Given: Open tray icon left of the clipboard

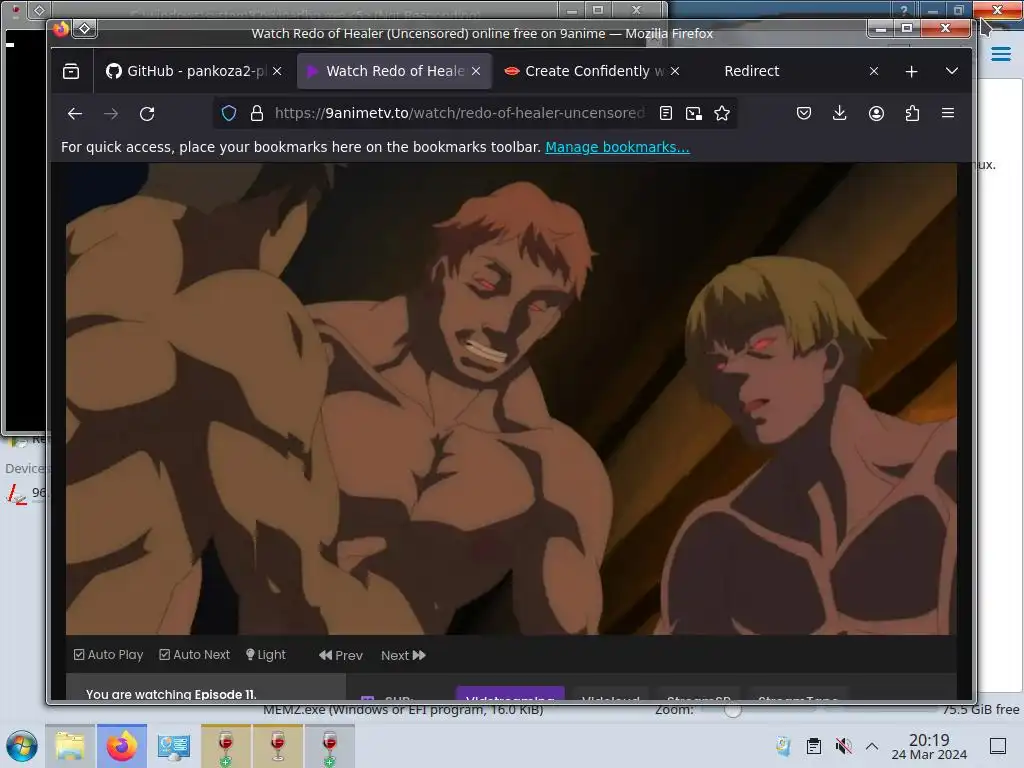Looking at the screenshot, I should [x=783, y=746].
